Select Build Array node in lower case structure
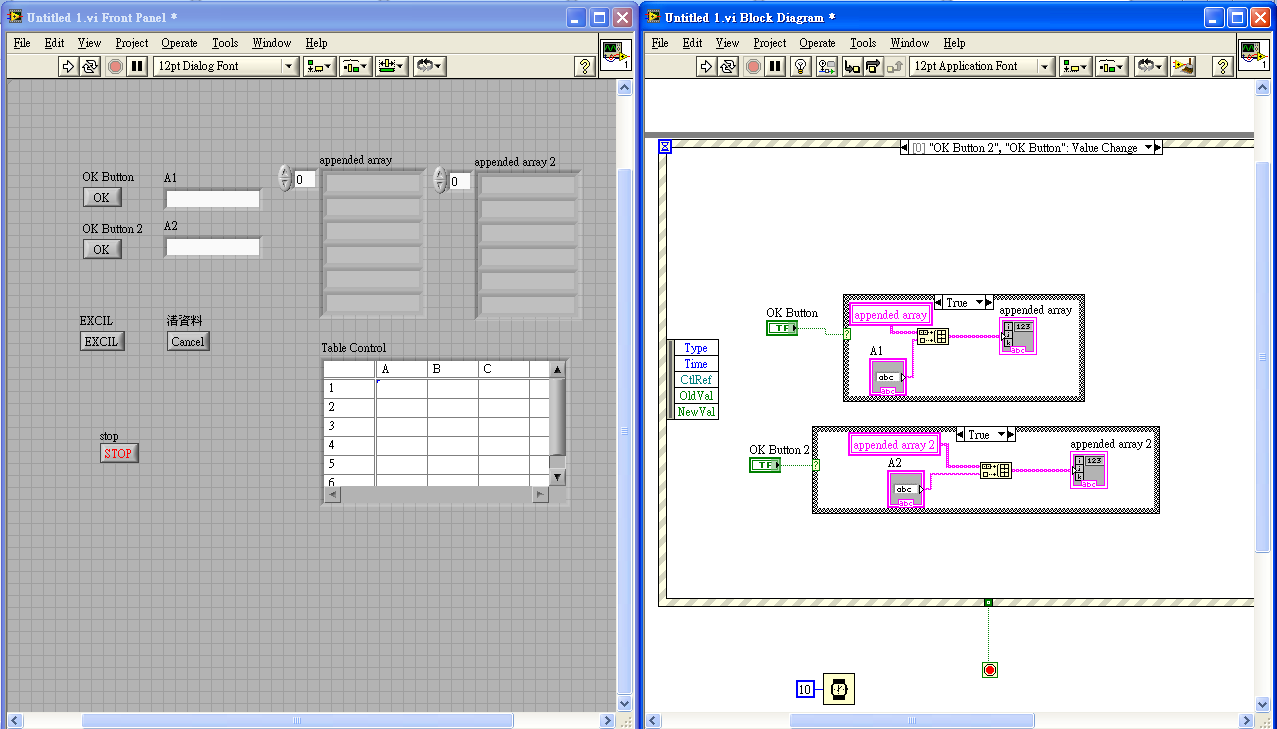The image size is (1277, 729). (996, 470)
